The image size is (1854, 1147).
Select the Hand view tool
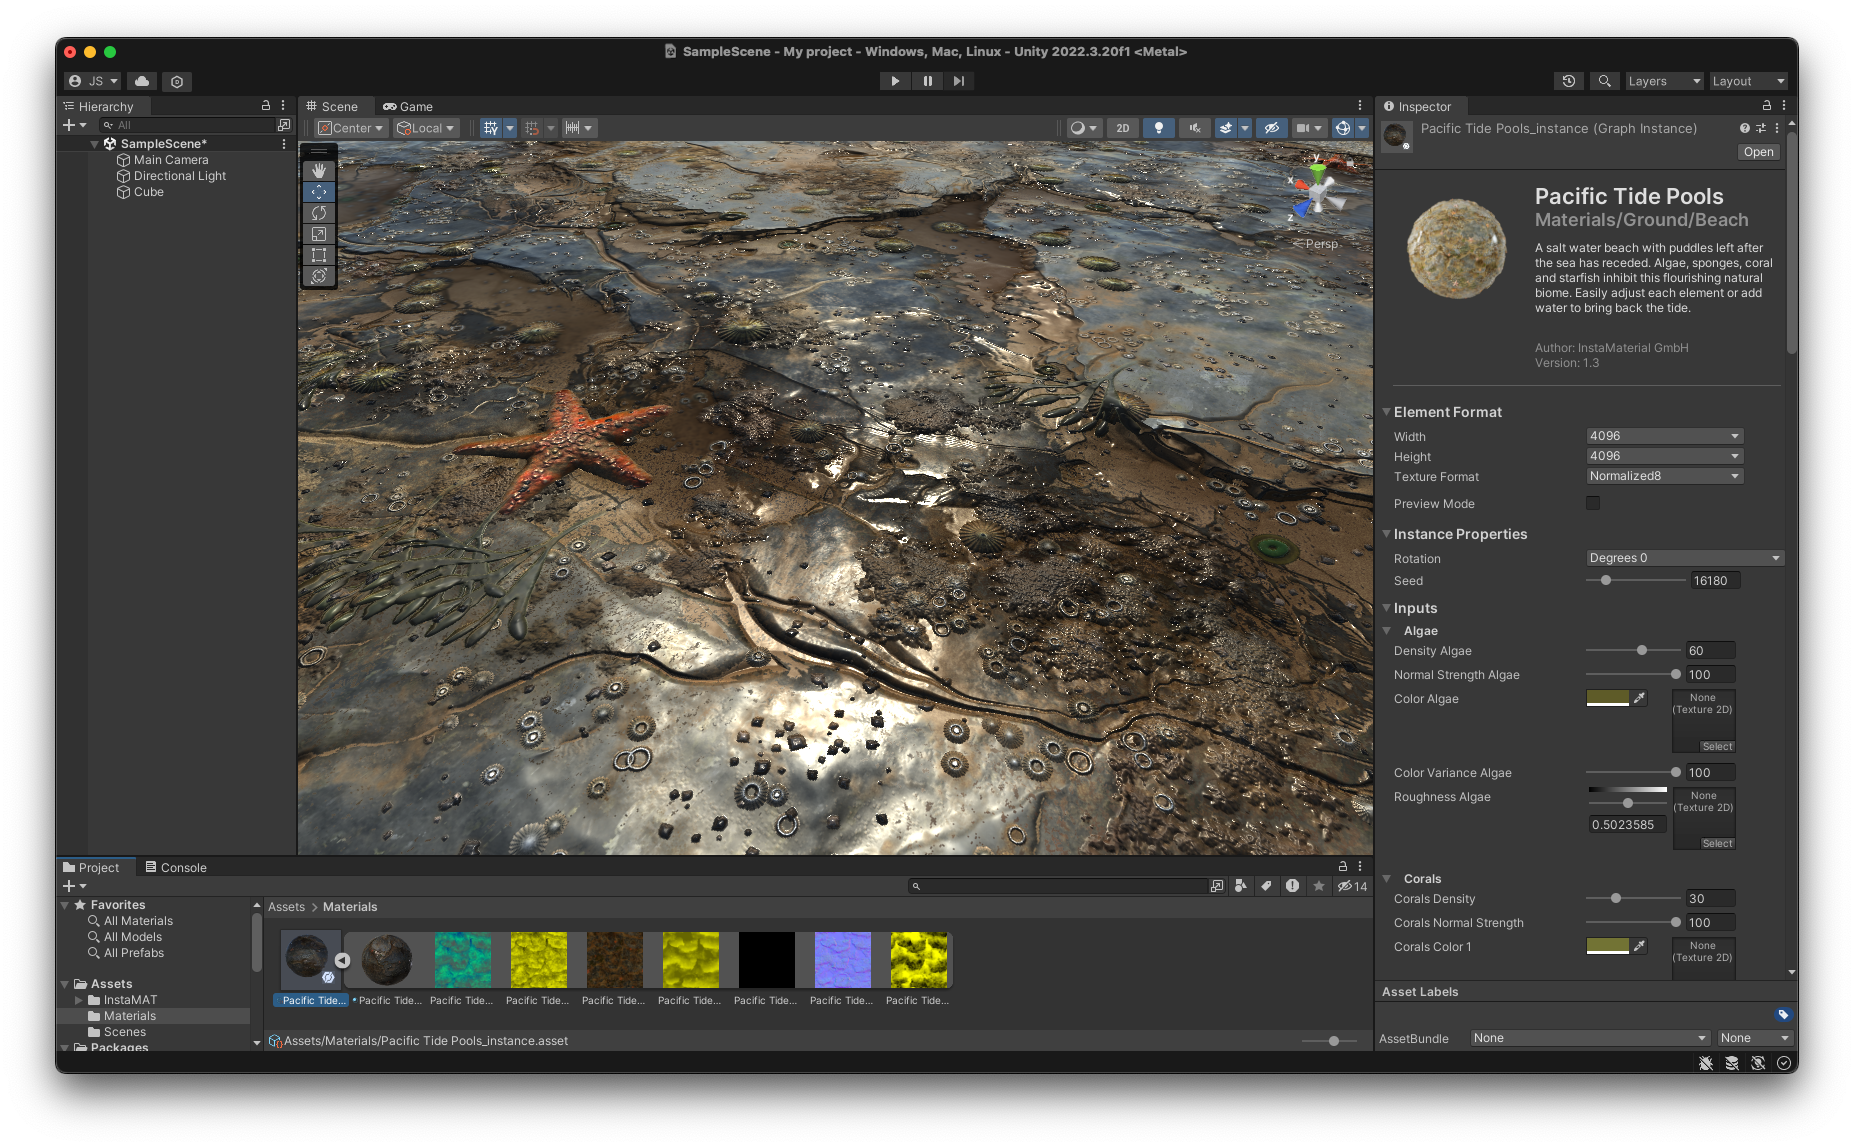pyautogui.click(x=319, y=171)
